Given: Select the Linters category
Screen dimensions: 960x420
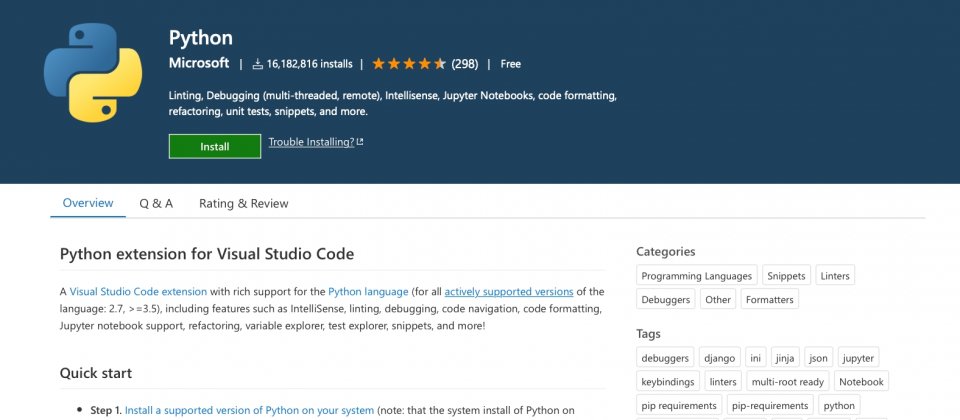Looking at the screenshot, I should click(835, 276).
